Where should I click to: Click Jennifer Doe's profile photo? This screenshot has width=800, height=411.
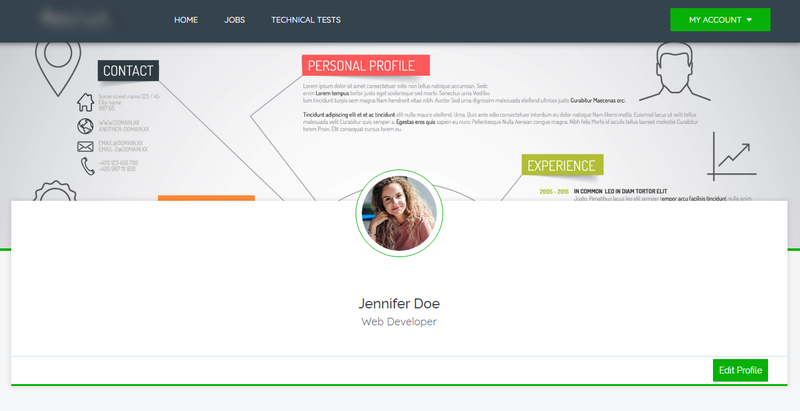pyautogui.click(x=400, y=213)
